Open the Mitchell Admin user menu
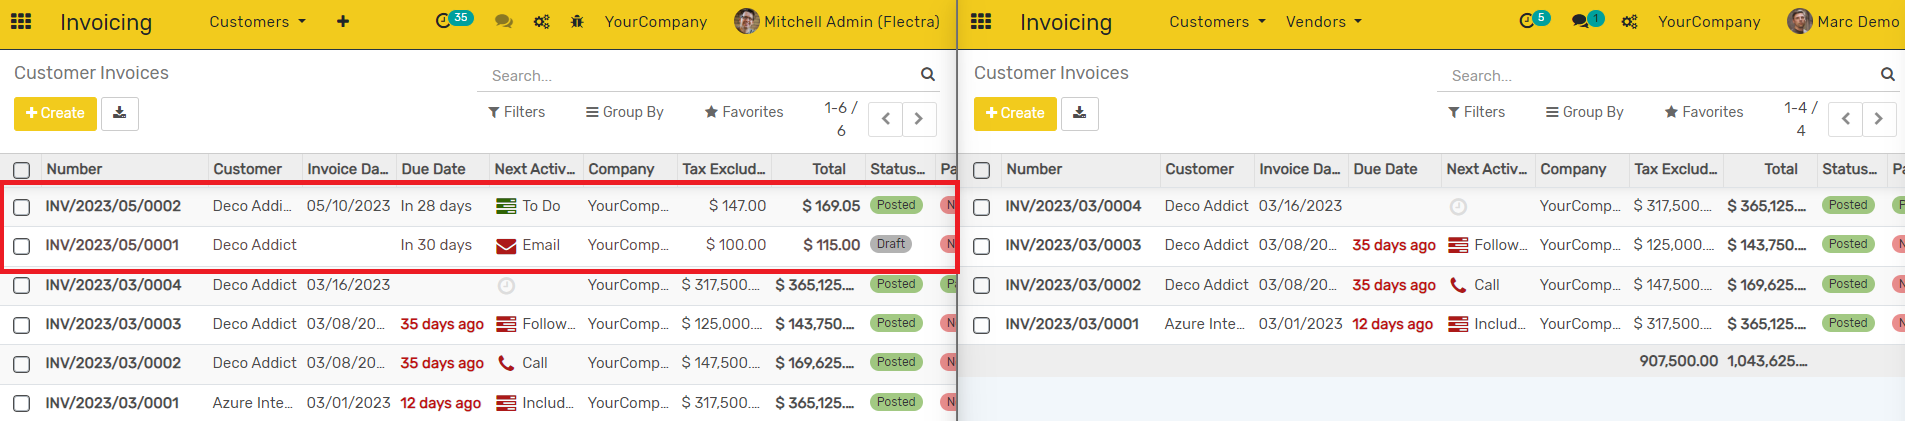The height and width of the screenshot is (421, 1905). (x=837, y=21)
